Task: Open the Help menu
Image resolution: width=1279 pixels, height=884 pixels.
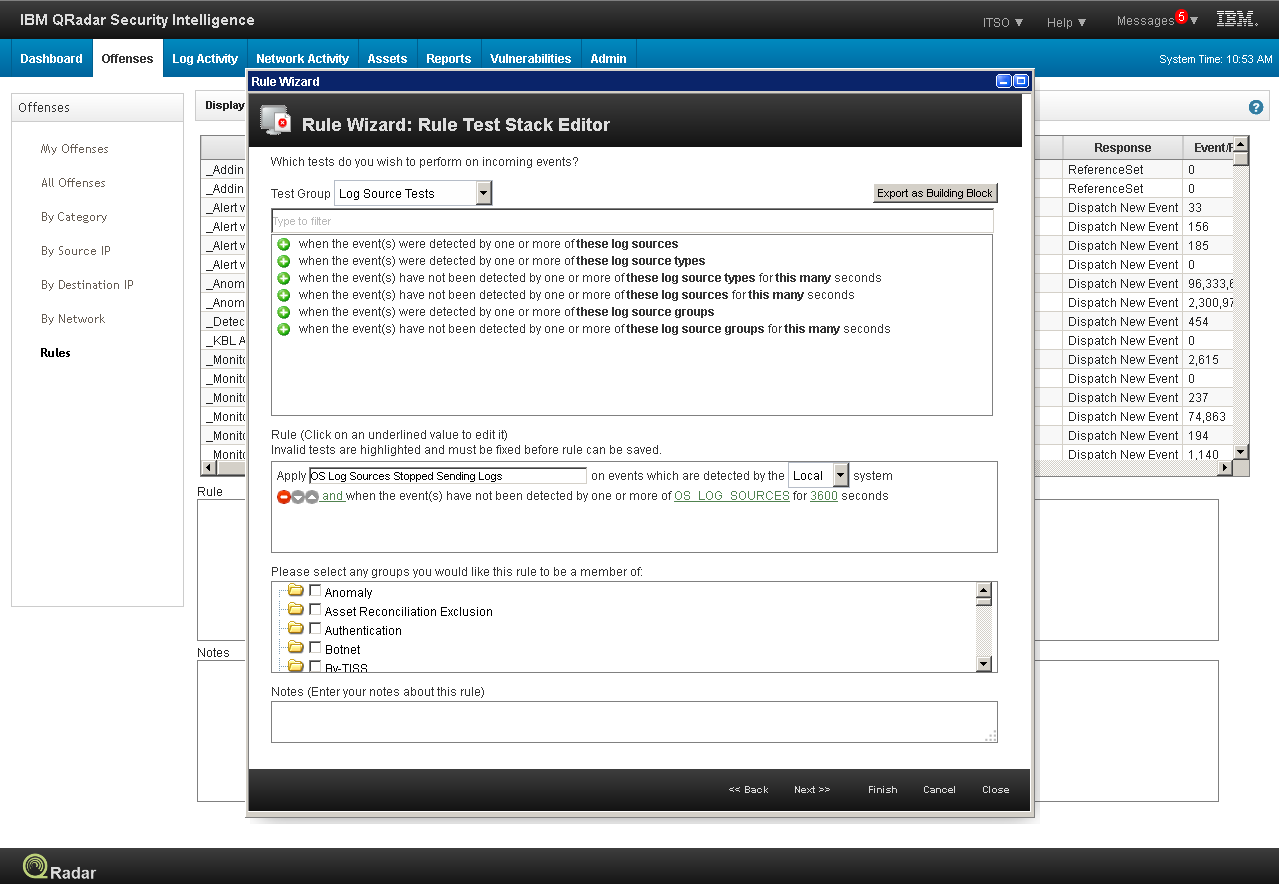Action: (x=1066, y=22)
